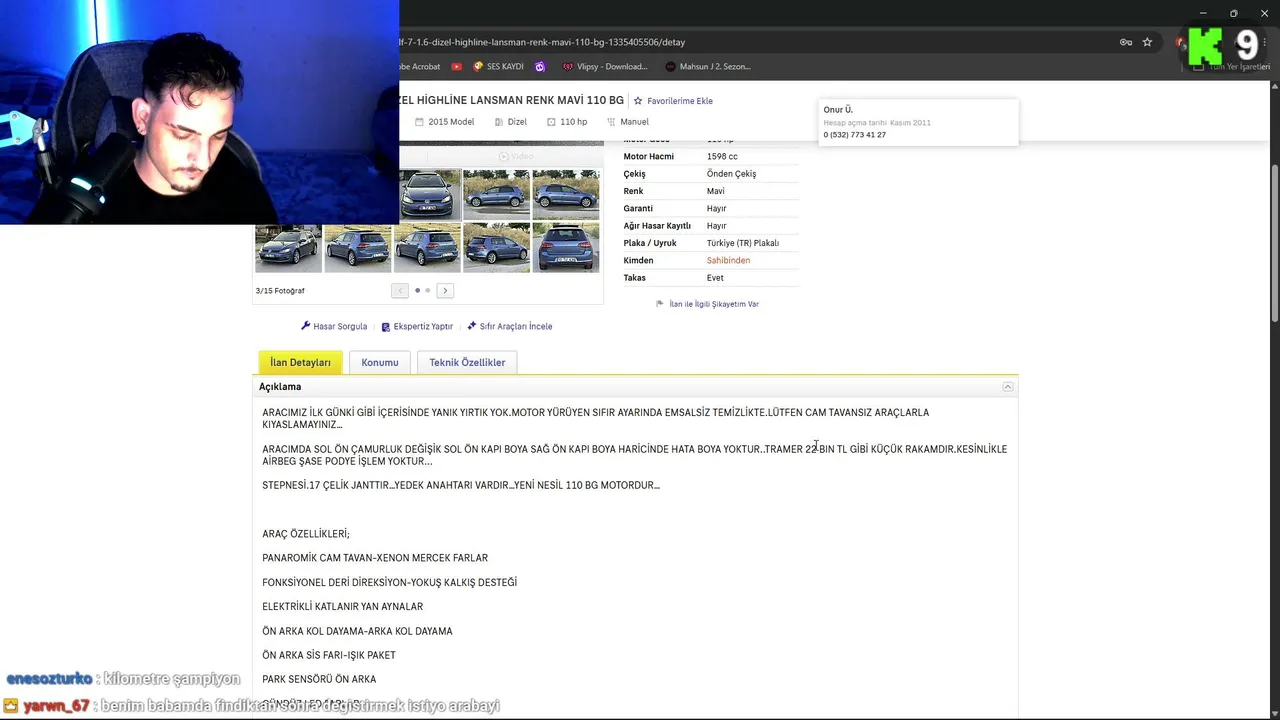Click the Manuel gearbox label
The width and height of the screenshot is (1280, 720).
pos(628,122)
